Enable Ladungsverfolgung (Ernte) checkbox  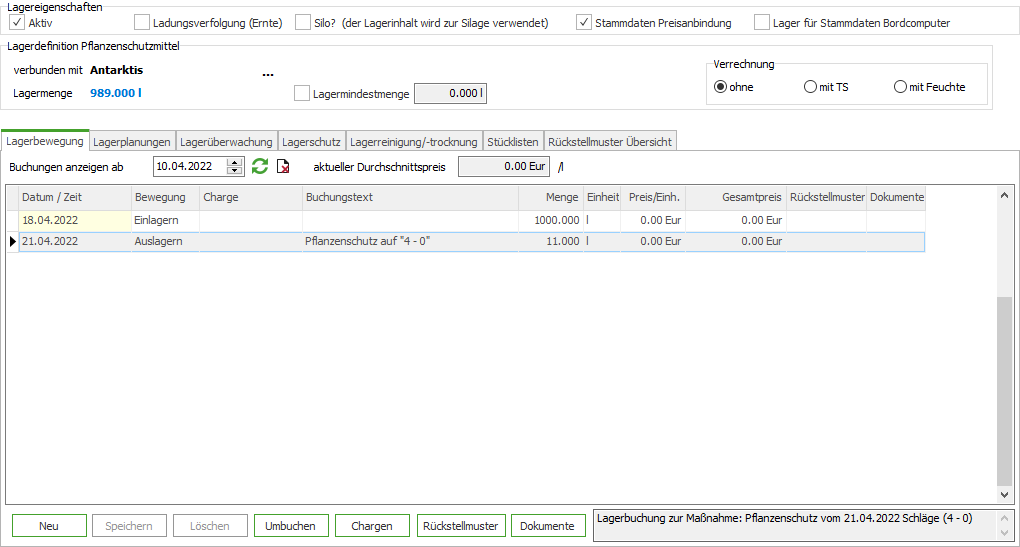pyautogui.click(x=142, y=22)
